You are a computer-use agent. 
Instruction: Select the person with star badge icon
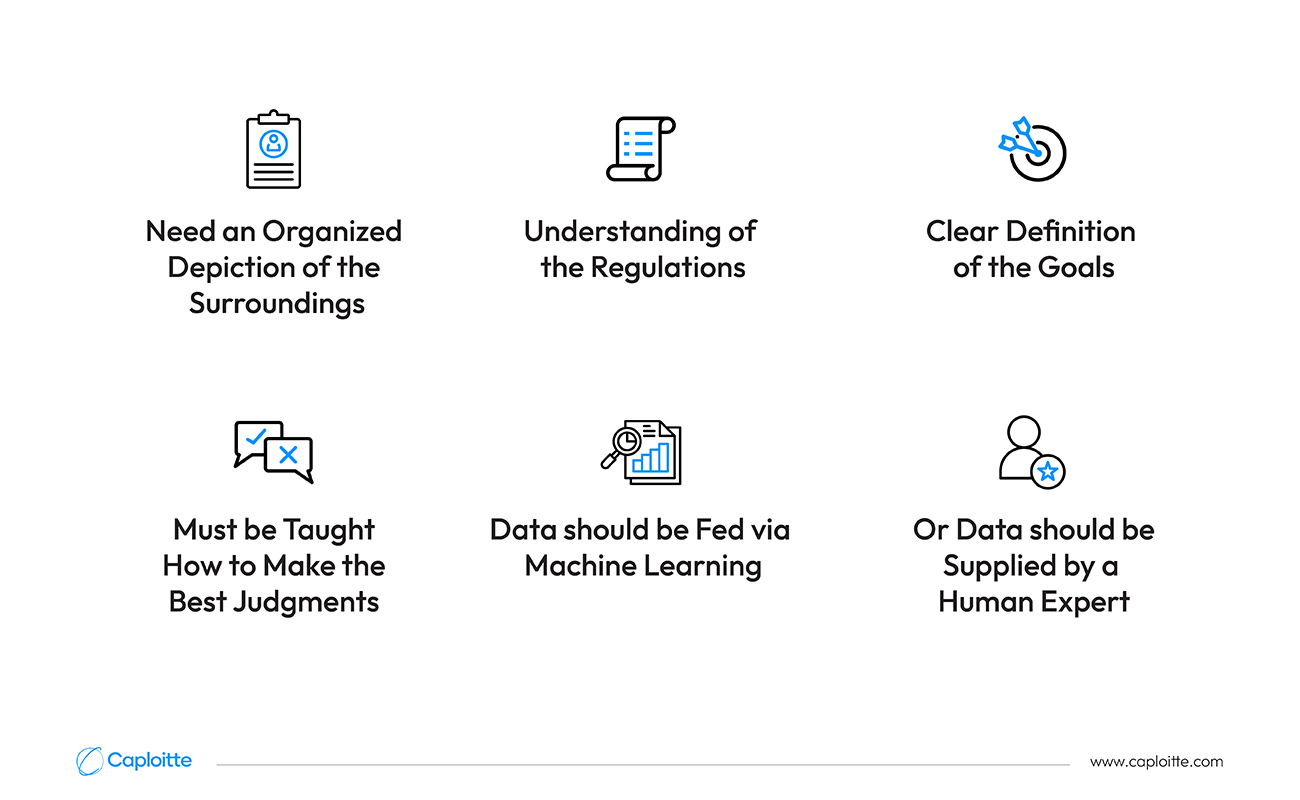tap(1032, 451)
